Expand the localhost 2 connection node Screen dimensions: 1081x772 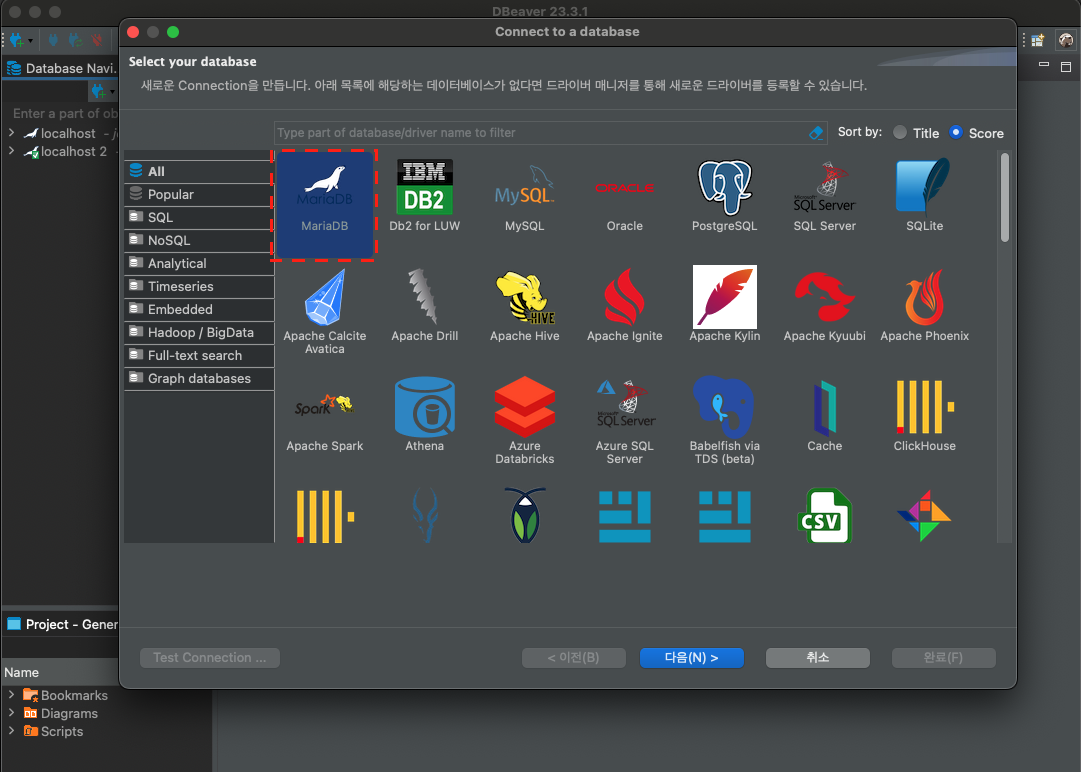pos(11,150)
